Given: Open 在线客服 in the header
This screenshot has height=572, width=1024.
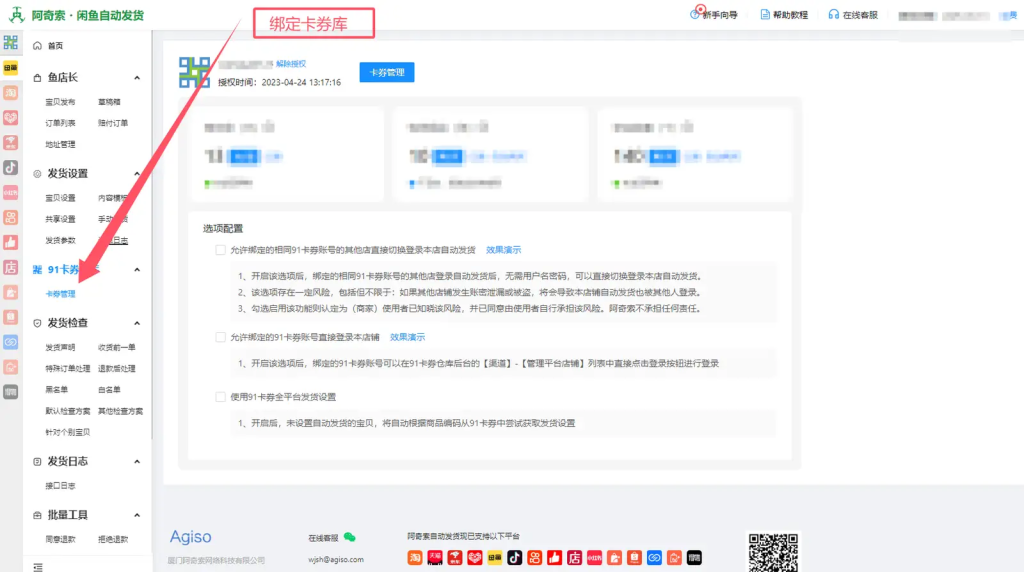Looking at the screenshot, I should coord(860,15).
